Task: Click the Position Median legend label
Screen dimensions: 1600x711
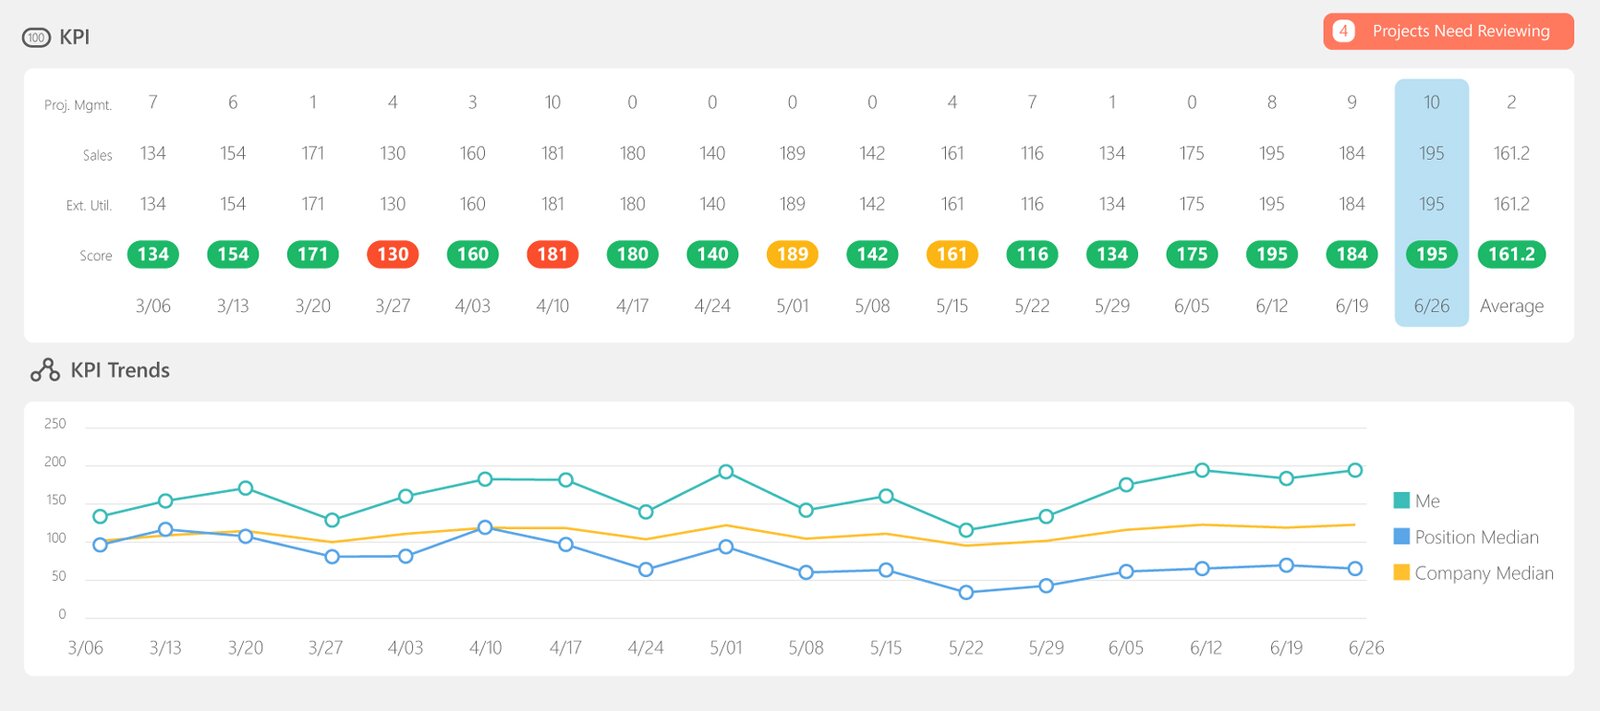Action: (1477, 537)
